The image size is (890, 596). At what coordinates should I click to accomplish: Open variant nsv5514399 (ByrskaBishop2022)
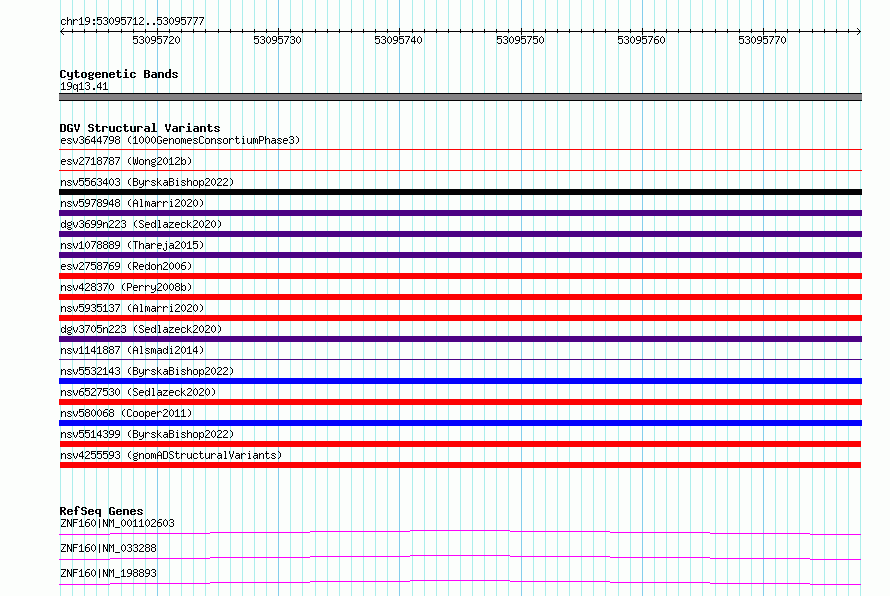pyautogui.click(x=147, y=434)
